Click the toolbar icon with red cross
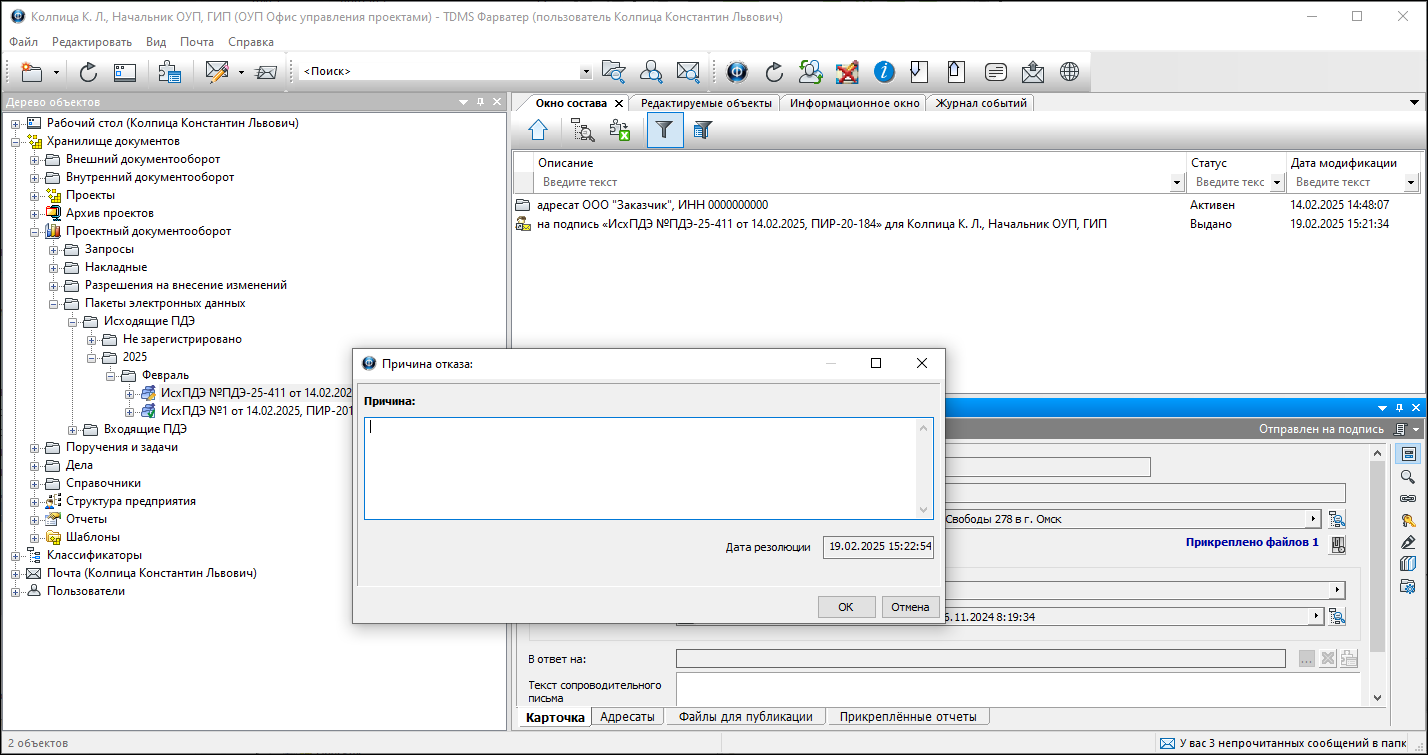 (x=847, y=72)
